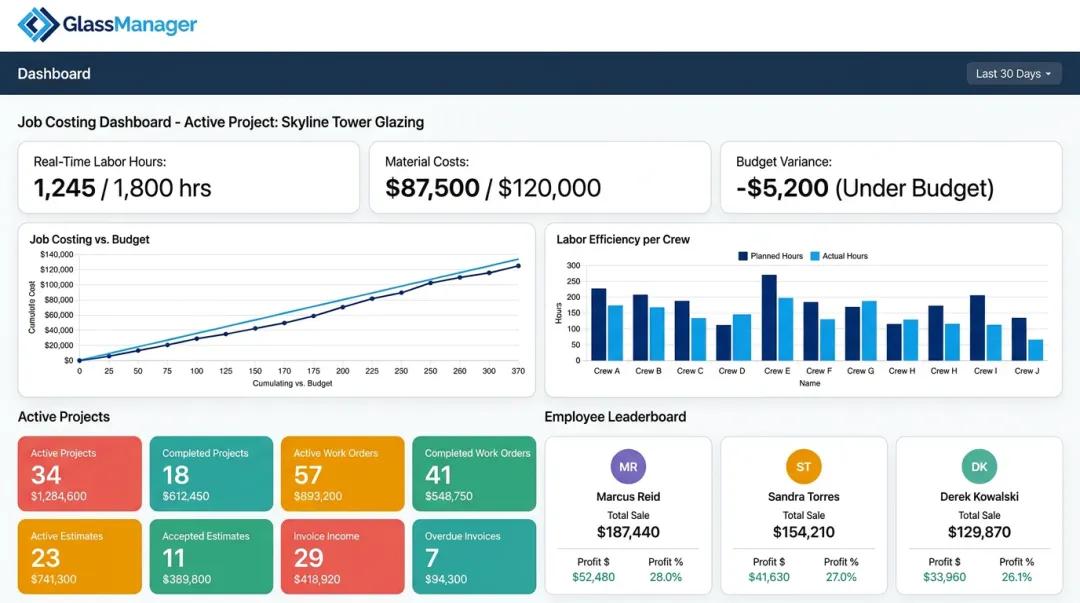Click the GlassManager diamond logo icon
The height and width of the screenshot is (603, 1080).
coord(39,25)
